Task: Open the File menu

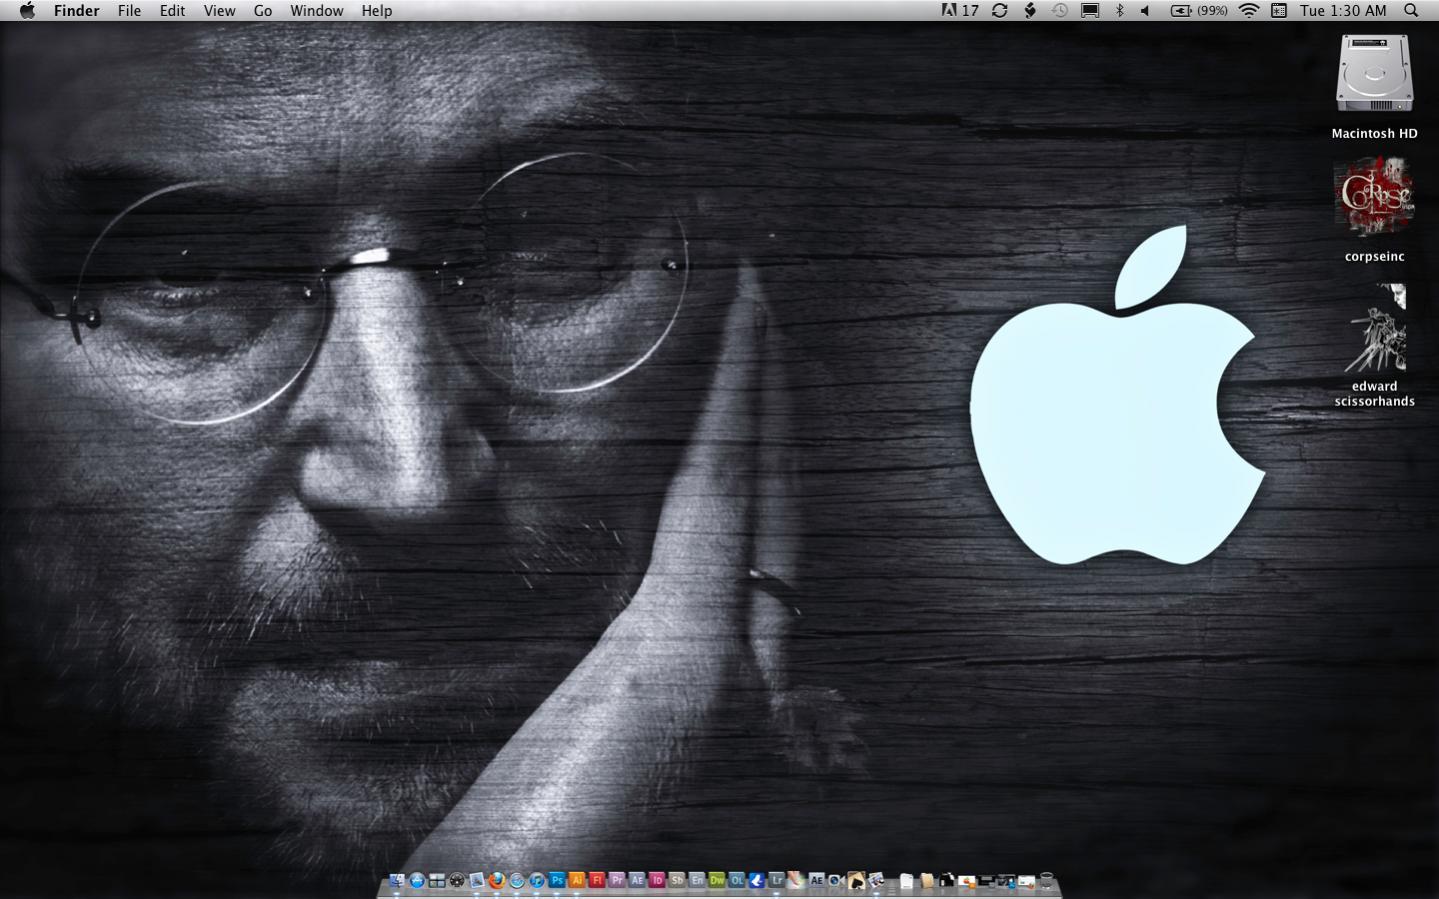Action: (129, 10)
